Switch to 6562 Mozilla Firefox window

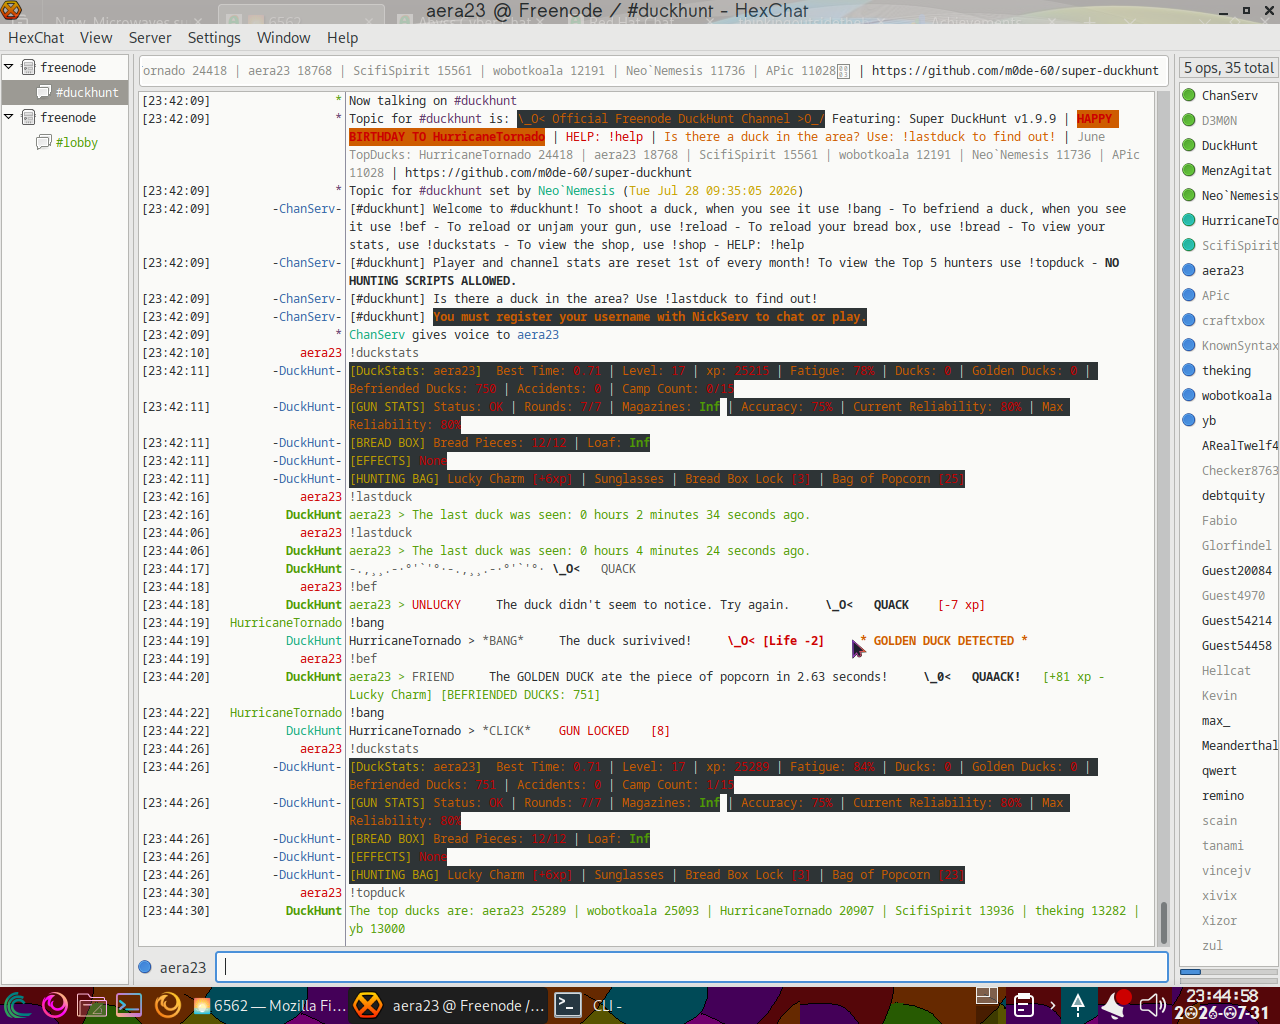click(x=269, y=1005)
